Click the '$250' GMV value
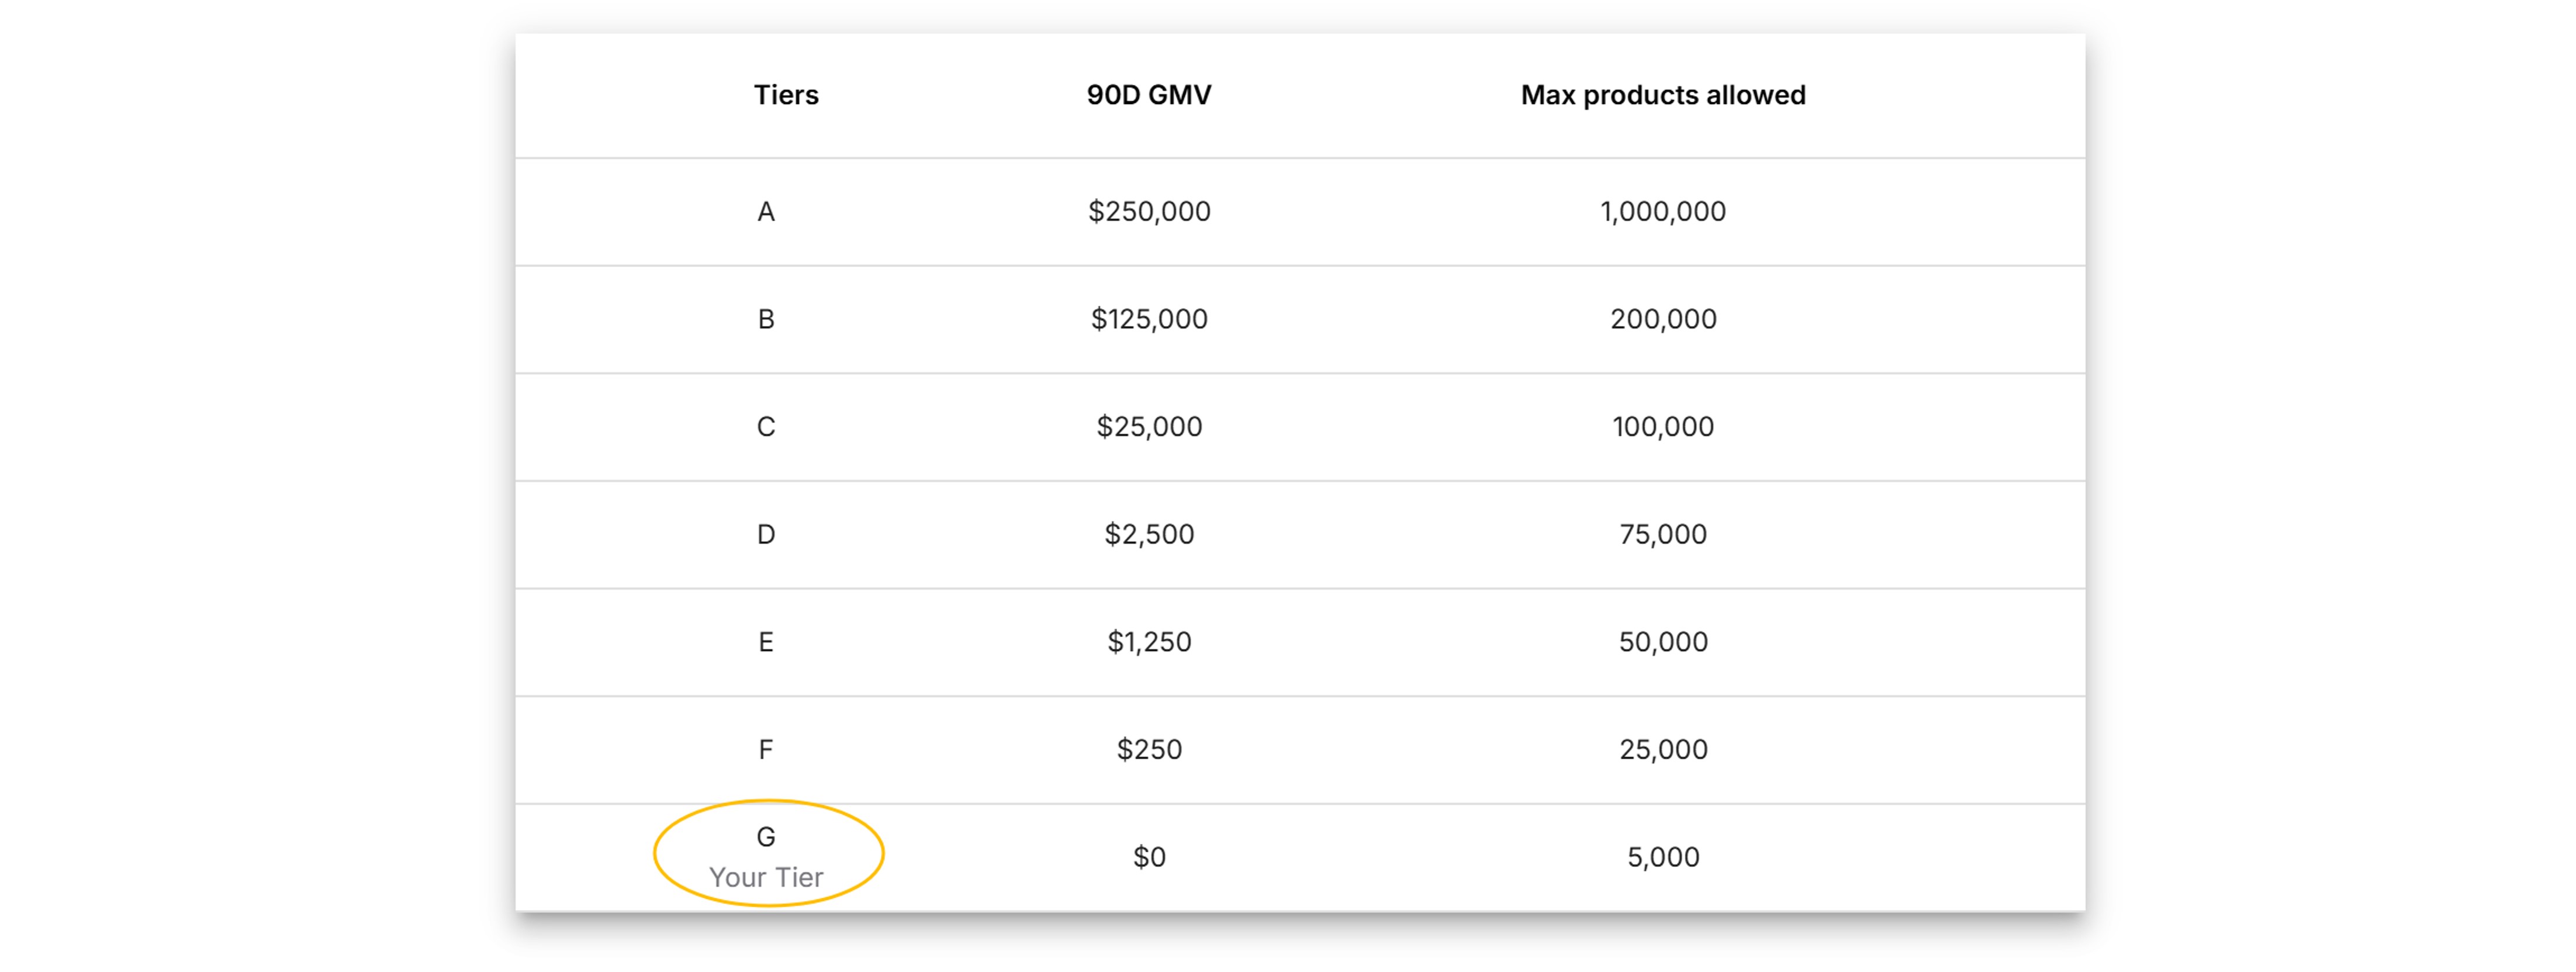2576x972 pixels. (1149, 750)
